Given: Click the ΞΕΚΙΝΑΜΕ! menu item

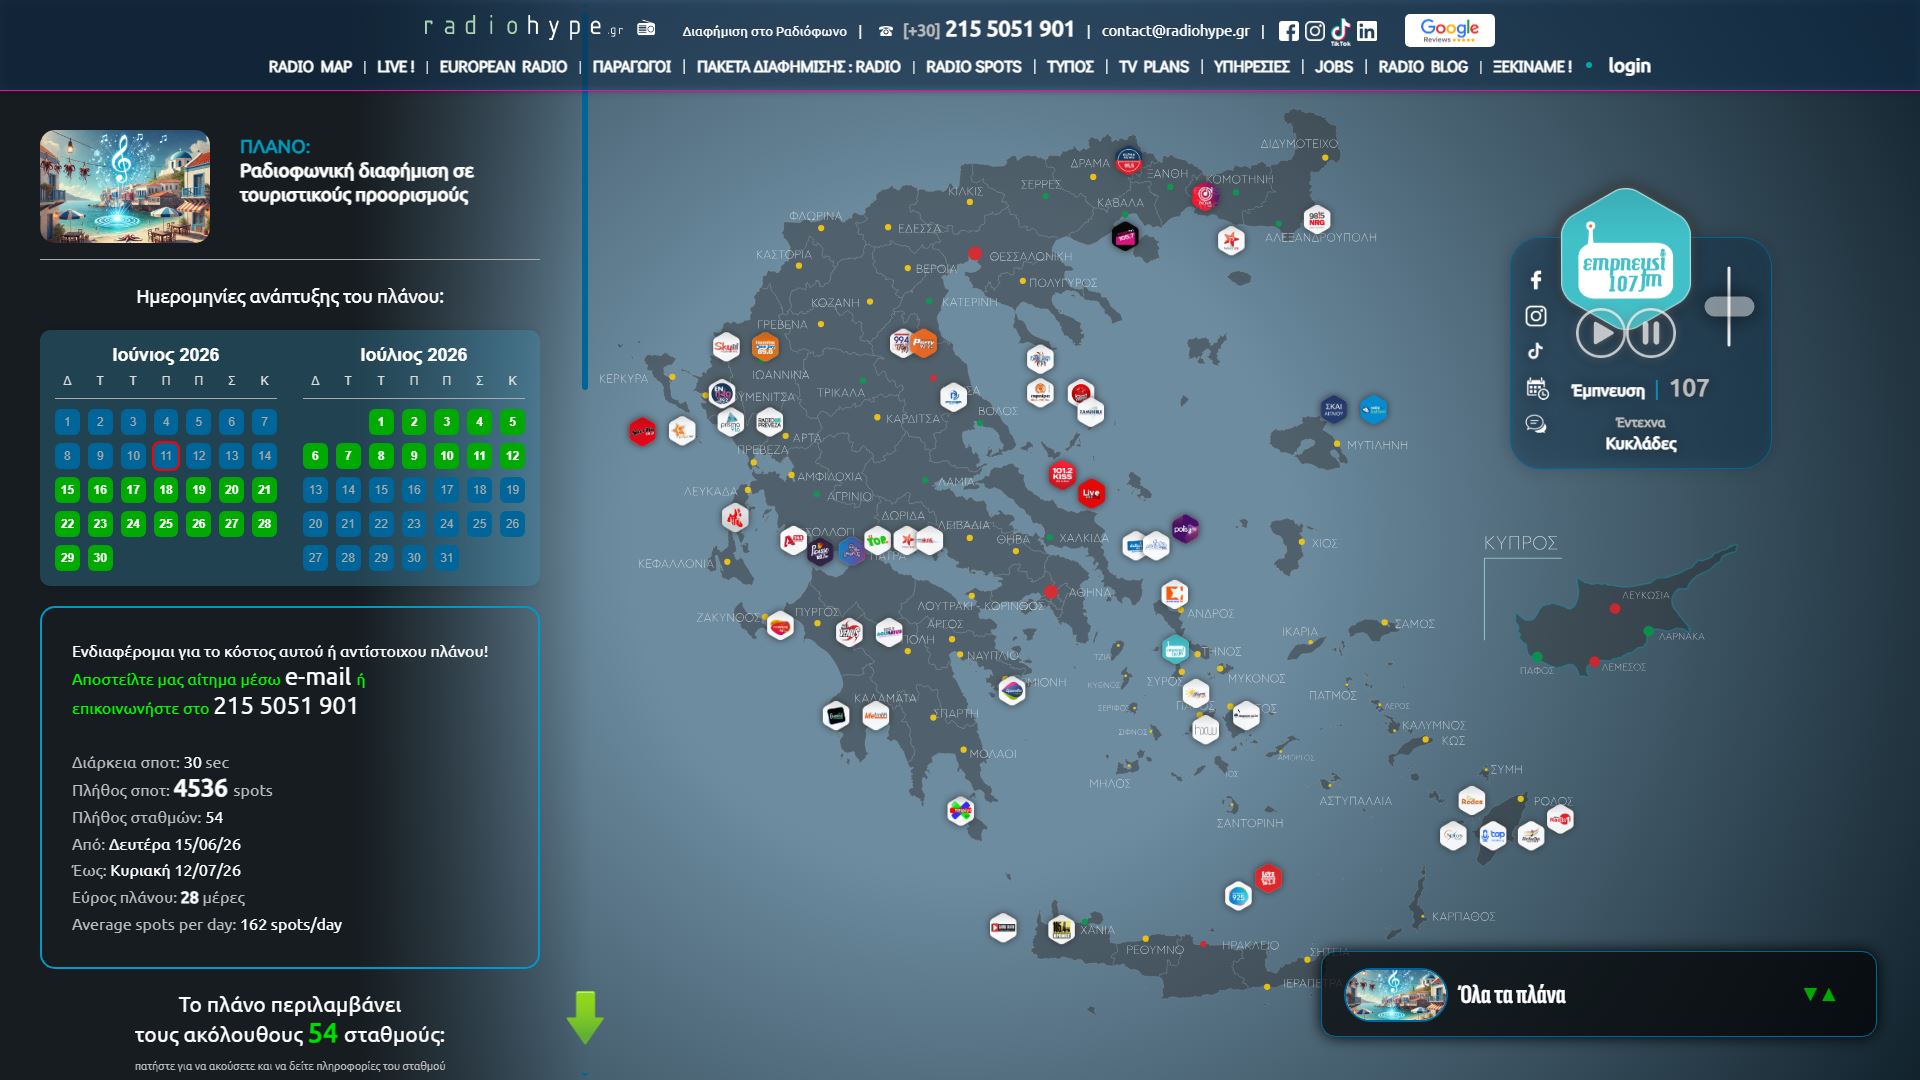Looking at the screenshot, I should (x=1533, y=67).
